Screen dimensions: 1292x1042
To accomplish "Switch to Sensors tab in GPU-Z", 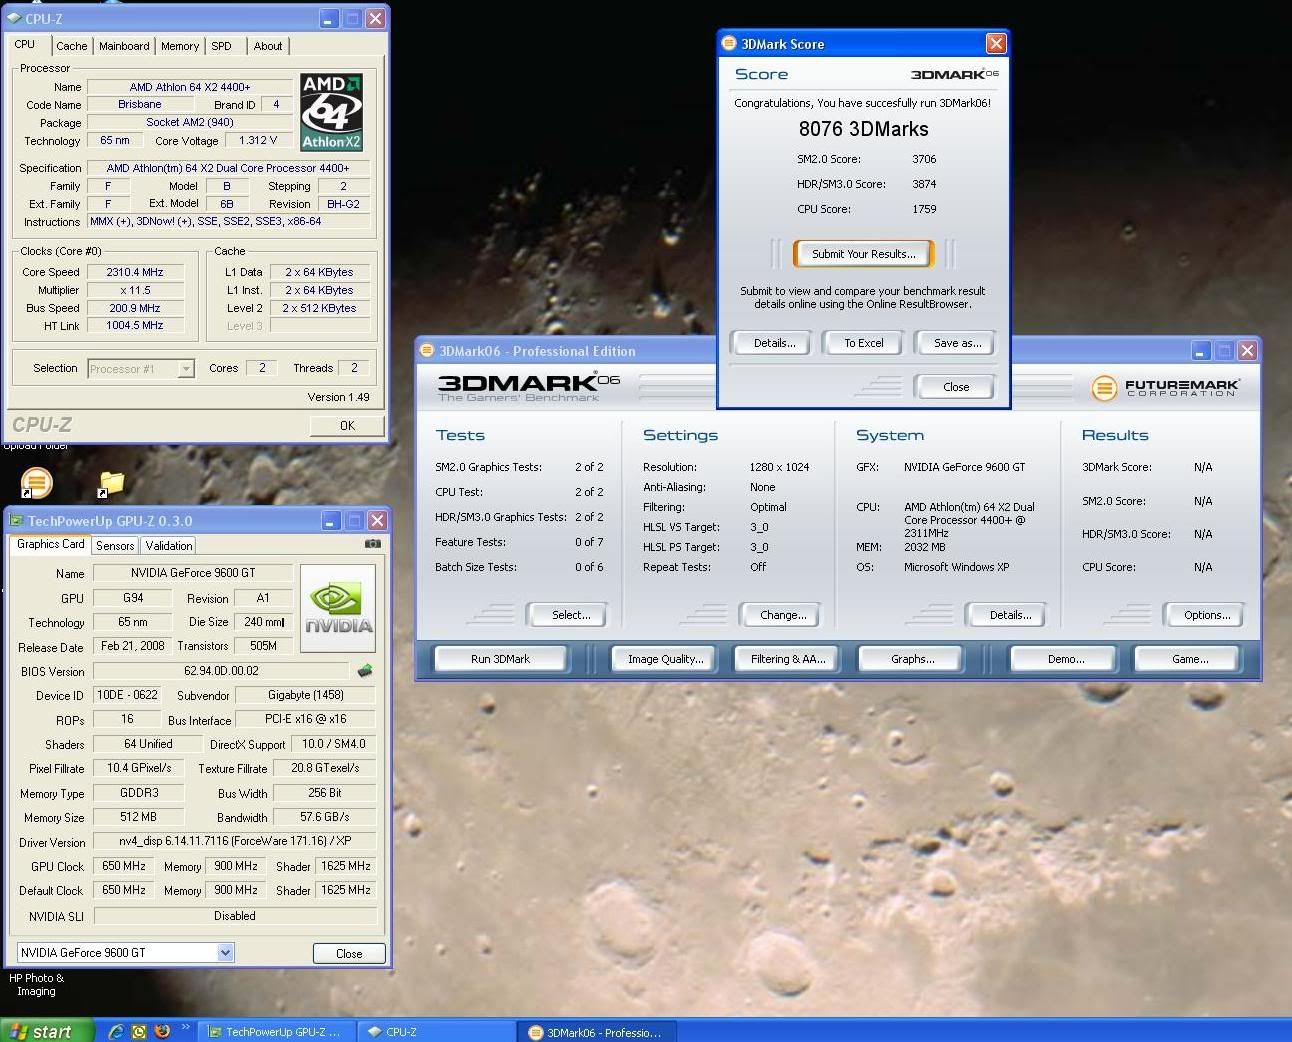I will pos(115,546).
